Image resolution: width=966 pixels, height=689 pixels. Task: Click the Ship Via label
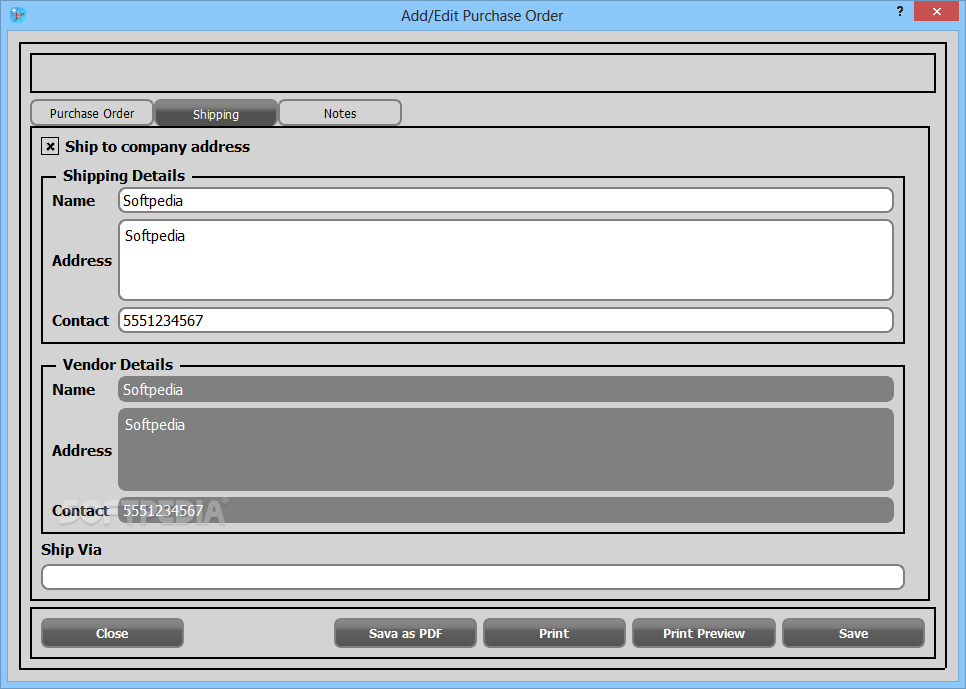[71, 550]
